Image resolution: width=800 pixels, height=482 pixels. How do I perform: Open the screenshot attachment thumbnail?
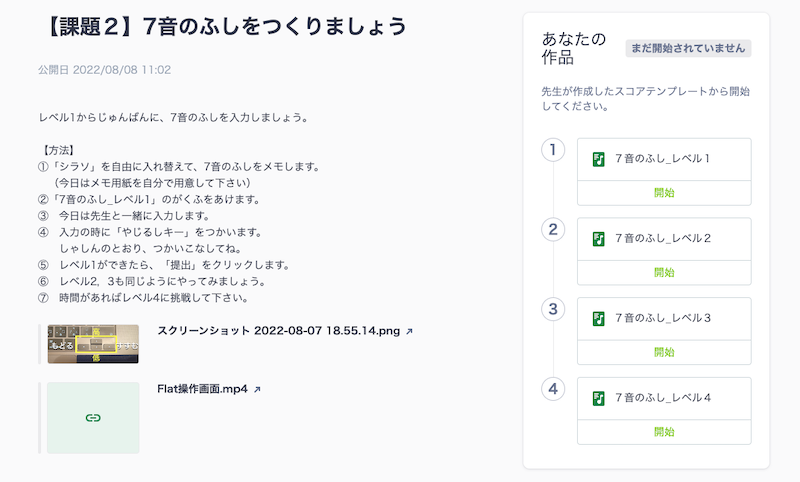coord(93,343)
